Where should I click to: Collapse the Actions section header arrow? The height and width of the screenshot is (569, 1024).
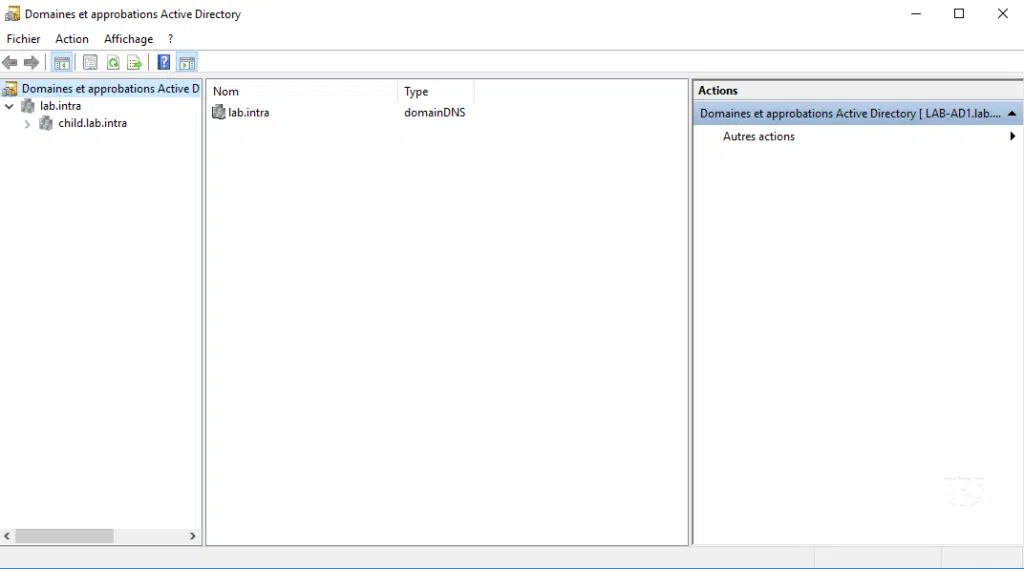point(1012,114)
